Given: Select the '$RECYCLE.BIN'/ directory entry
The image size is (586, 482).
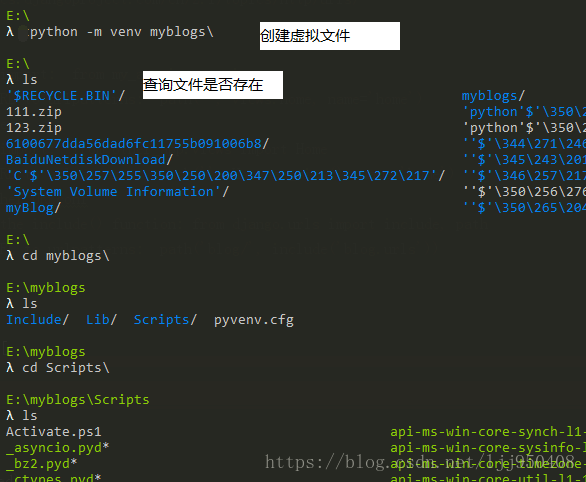Looking at the screenshot, I should tap(66, 96).
